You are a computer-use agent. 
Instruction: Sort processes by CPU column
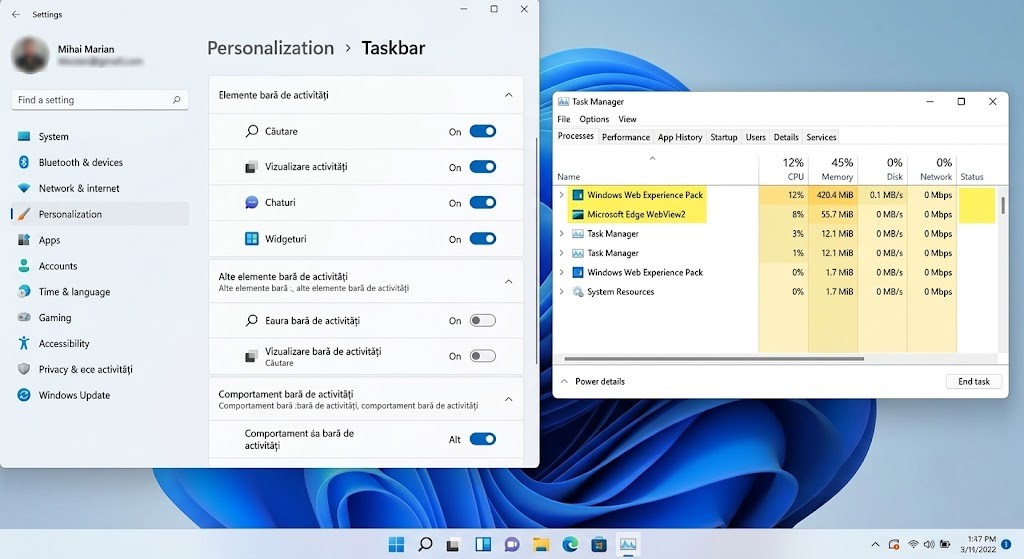tap(784, 168)
